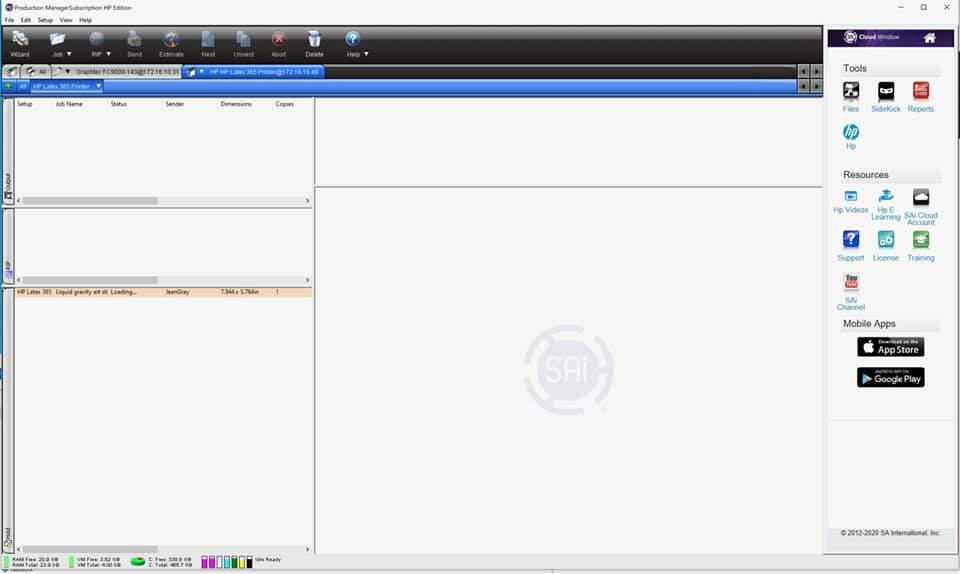Expand the Help dropdown arrow
This screenshot has width=960, height=574.
(x=366, y=54)
